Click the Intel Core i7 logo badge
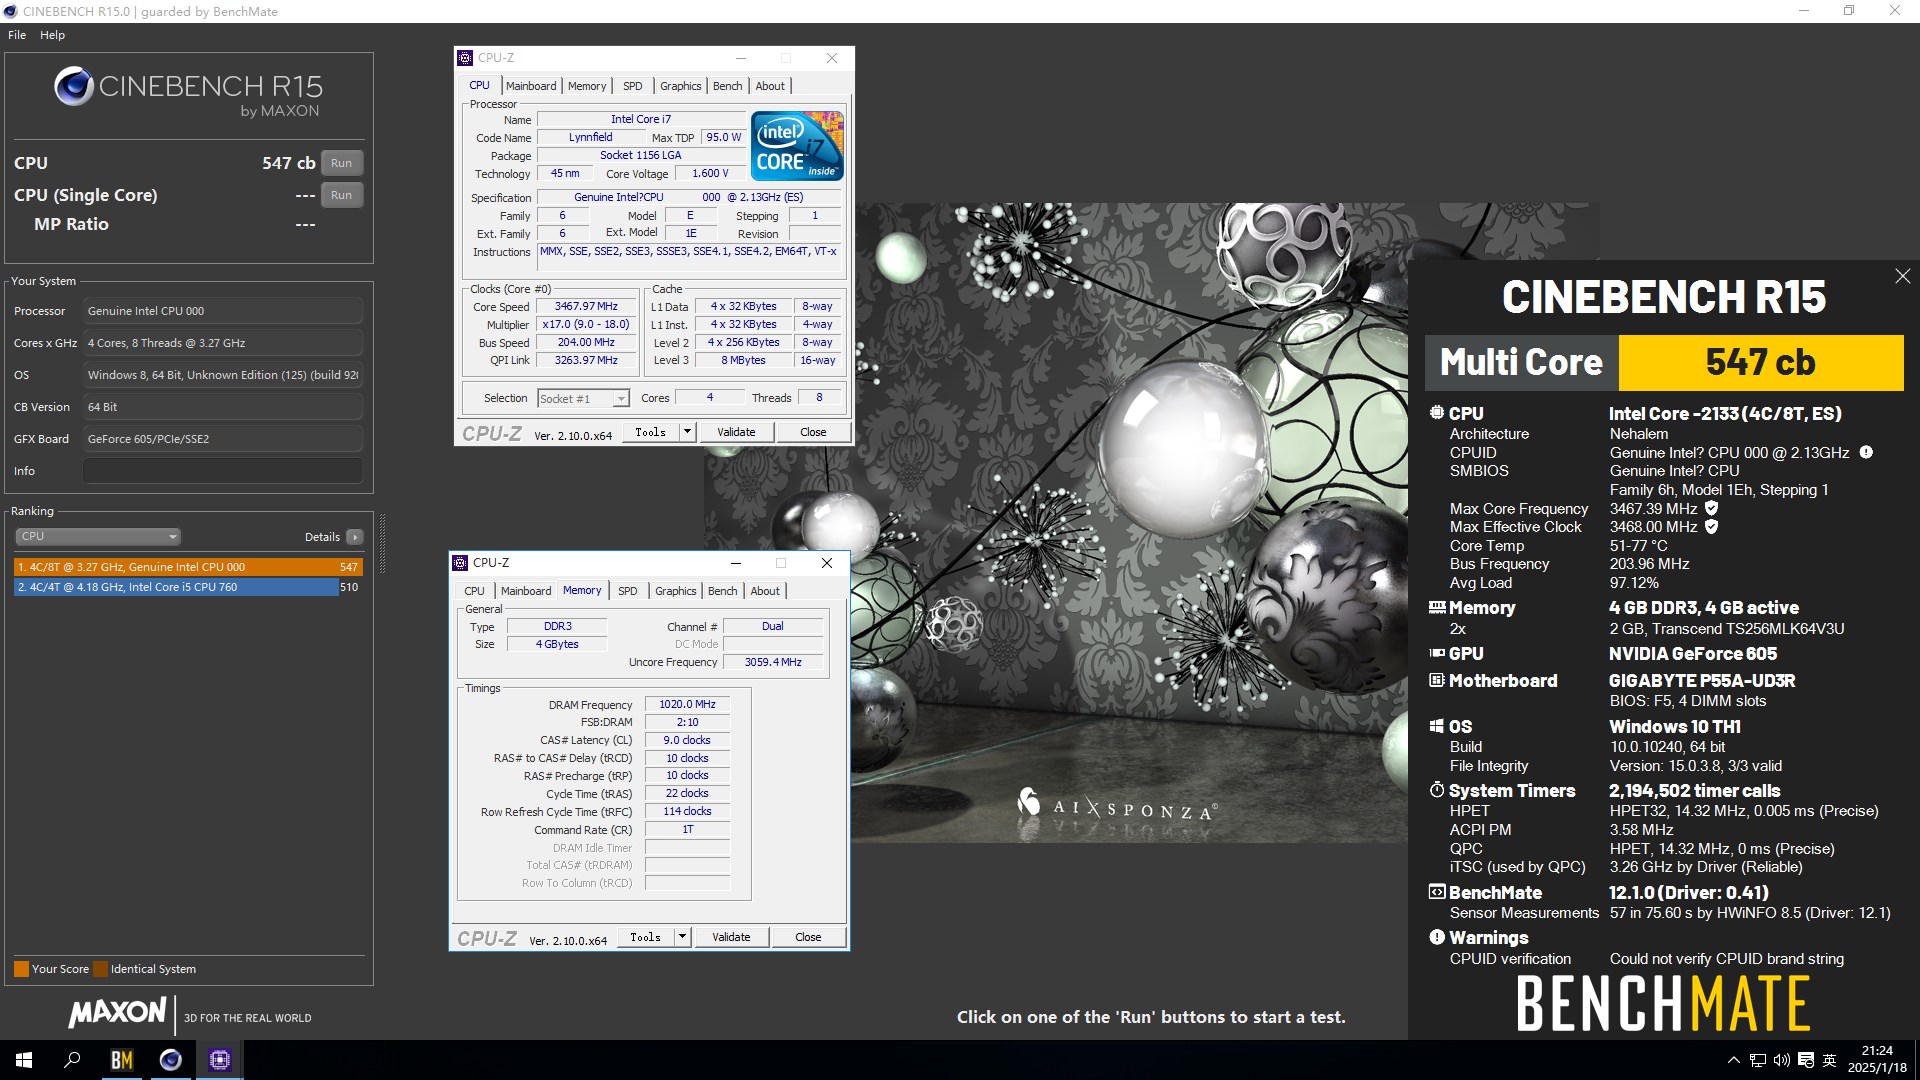Viewport: 1920px width, 1080px height. pyautogui.click(x=797, y=146)
